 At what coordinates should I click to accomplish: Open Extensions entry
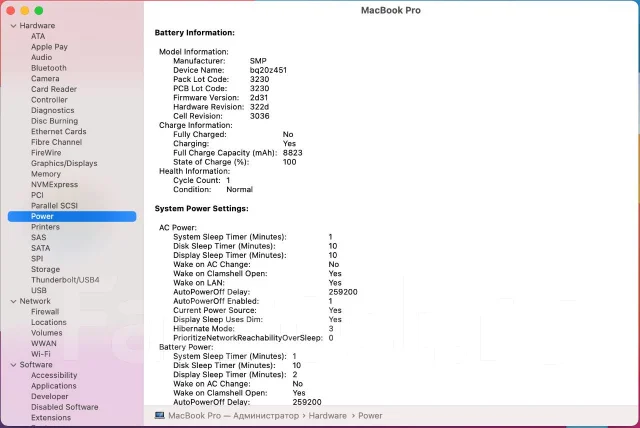[x=51, y=418]
